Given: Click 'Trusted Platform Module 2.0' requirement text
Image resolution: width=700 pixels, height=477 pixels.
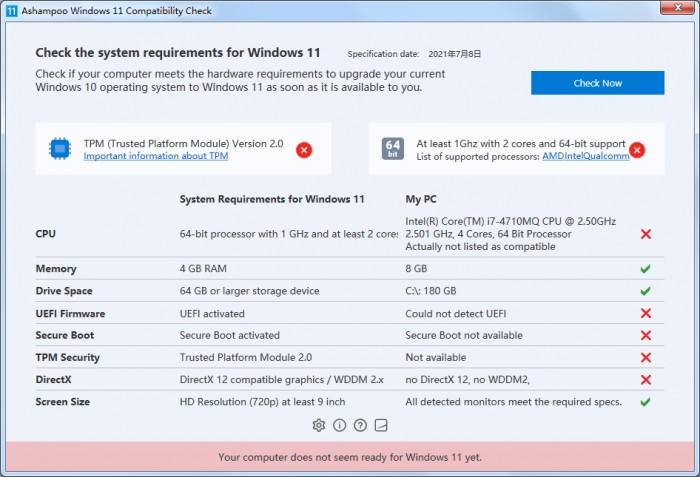Looking at the screenshot, I should [x=246, y=358].
